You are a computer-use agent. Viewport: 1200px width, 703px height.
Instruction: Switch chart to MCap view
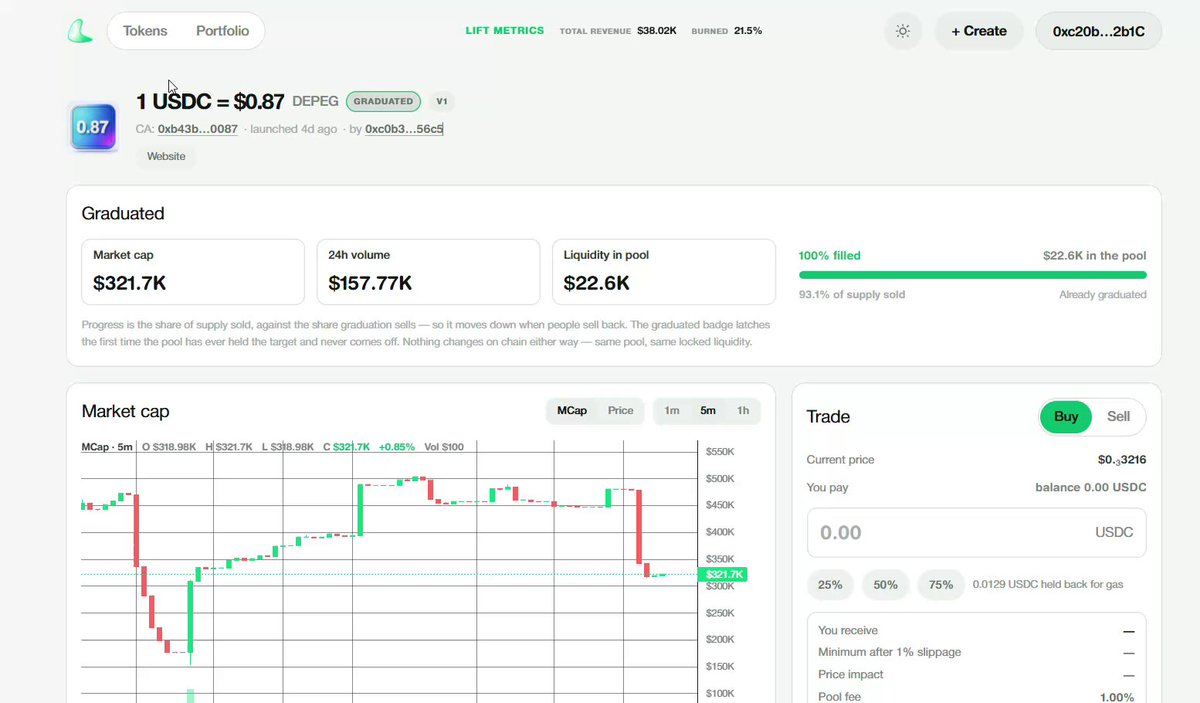pos(572,411)
